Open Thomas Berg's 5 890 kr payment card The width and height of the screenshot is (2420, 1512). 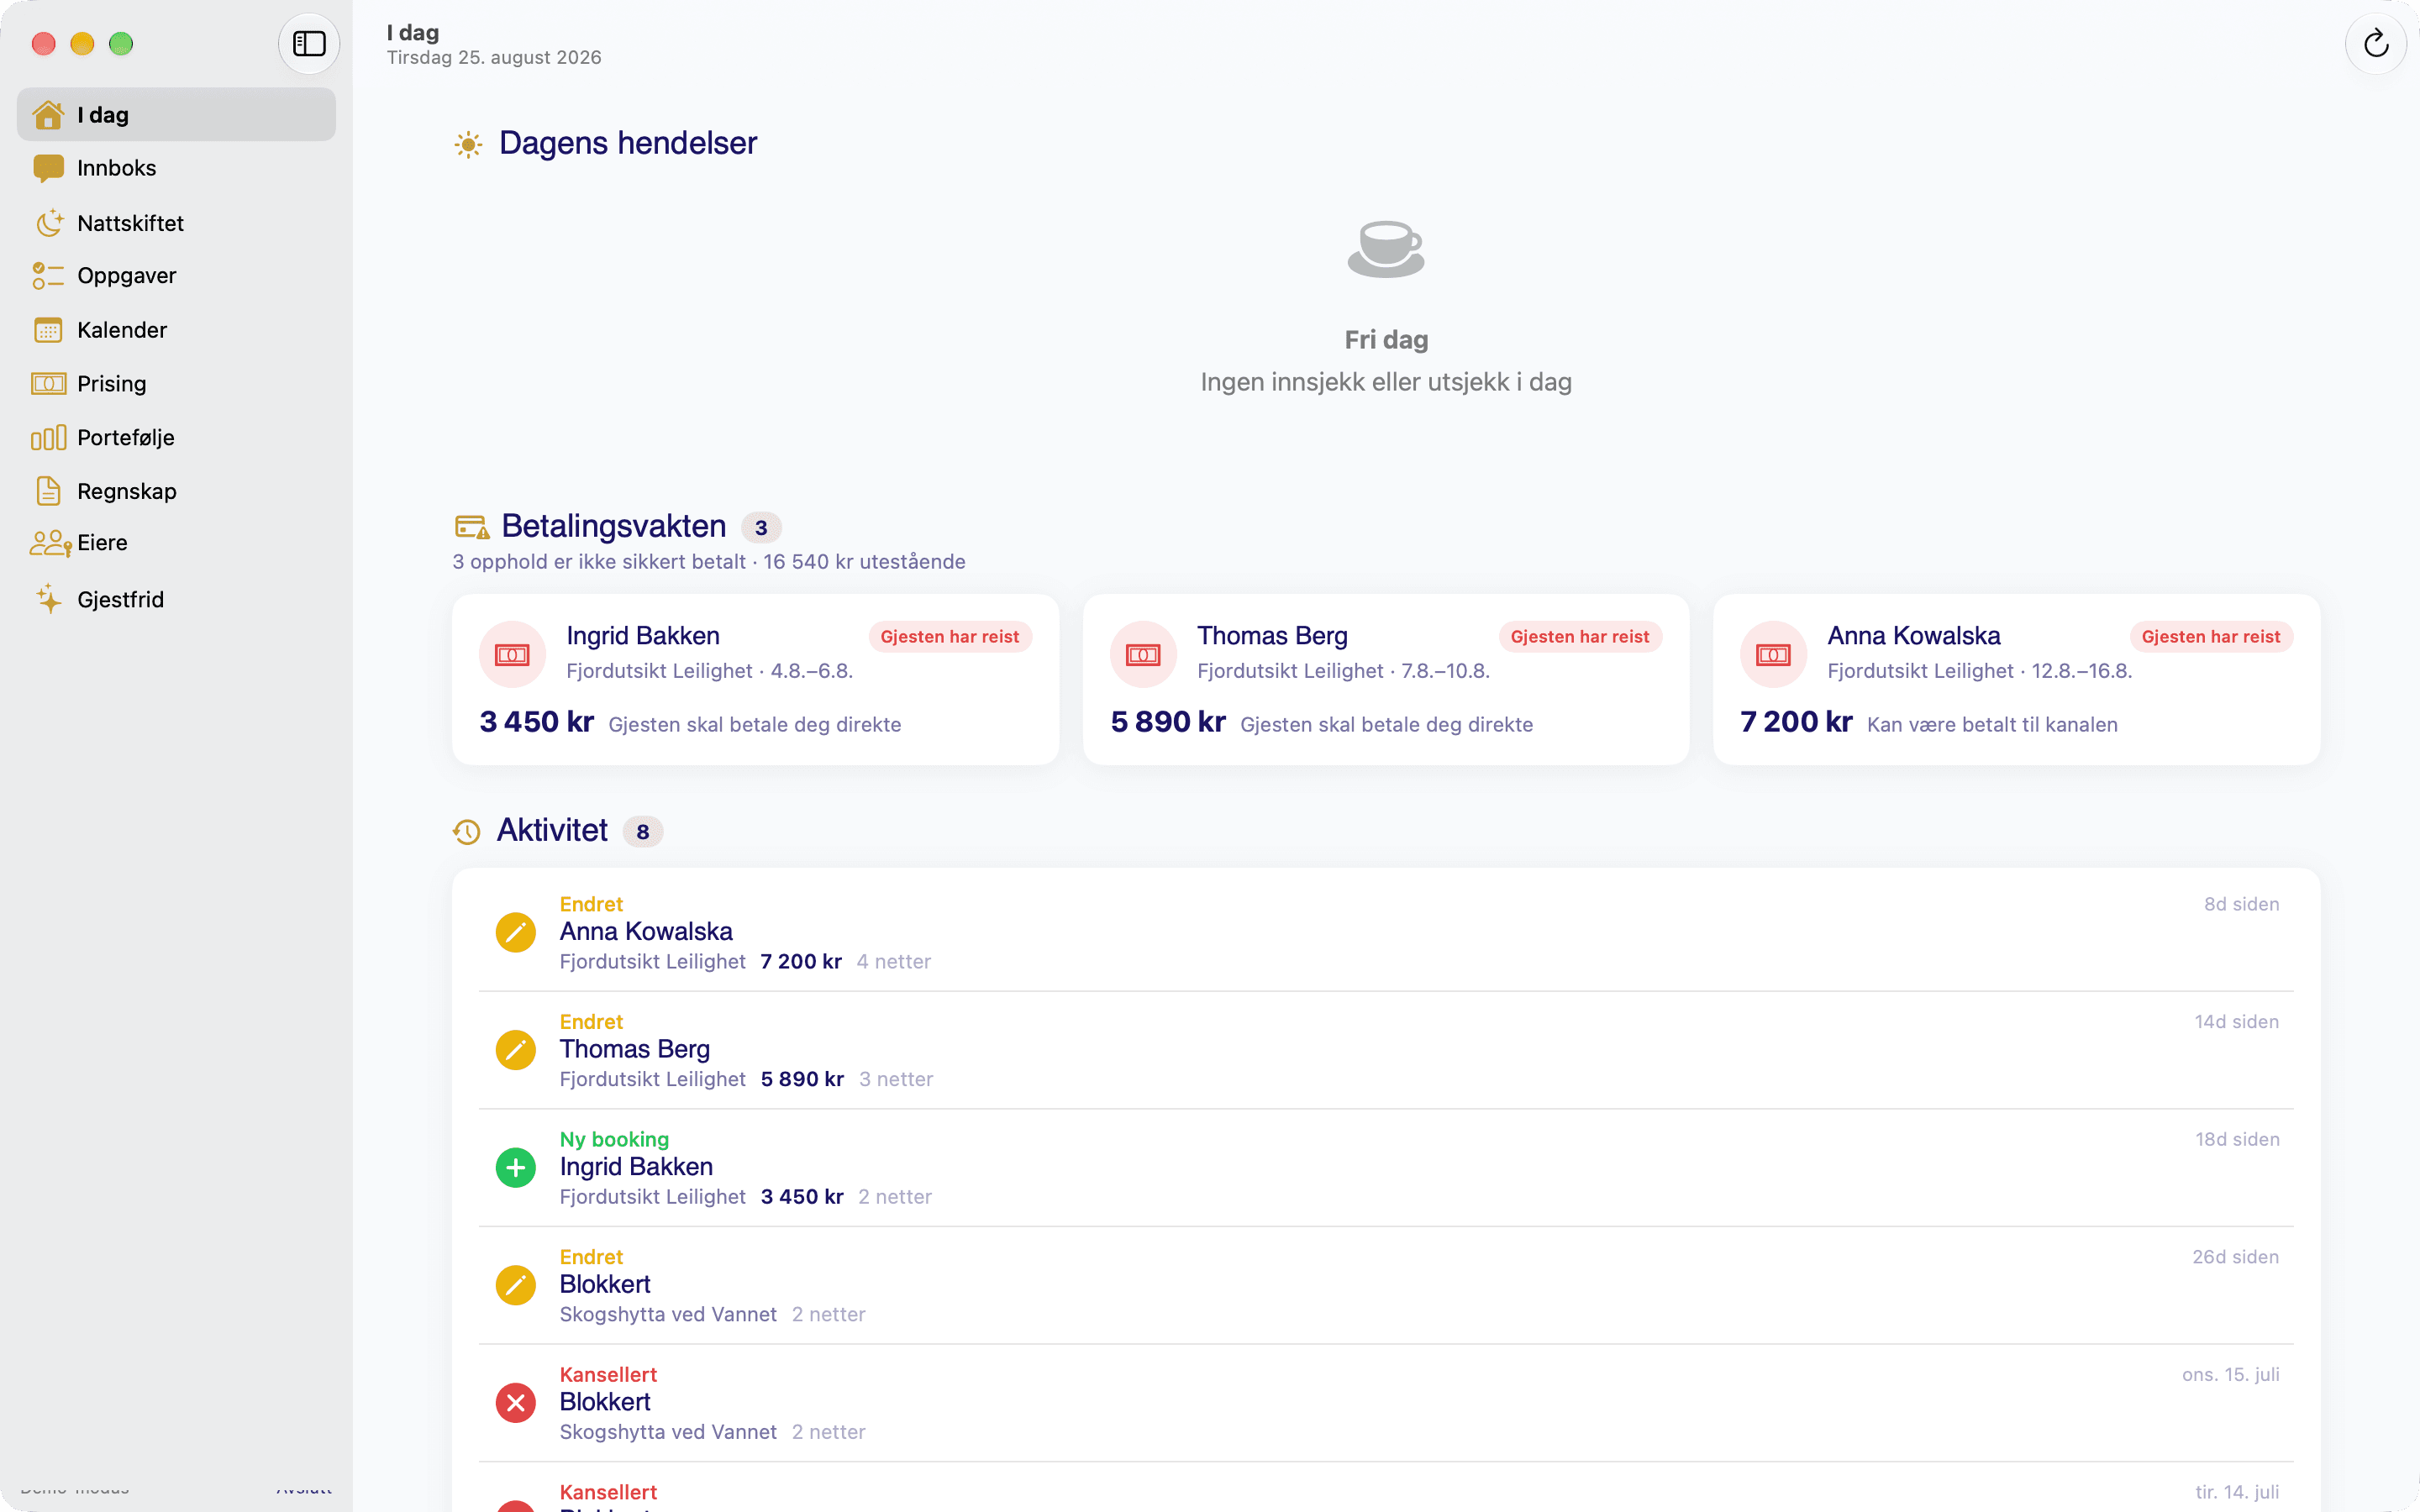[x=1386, y=680]
